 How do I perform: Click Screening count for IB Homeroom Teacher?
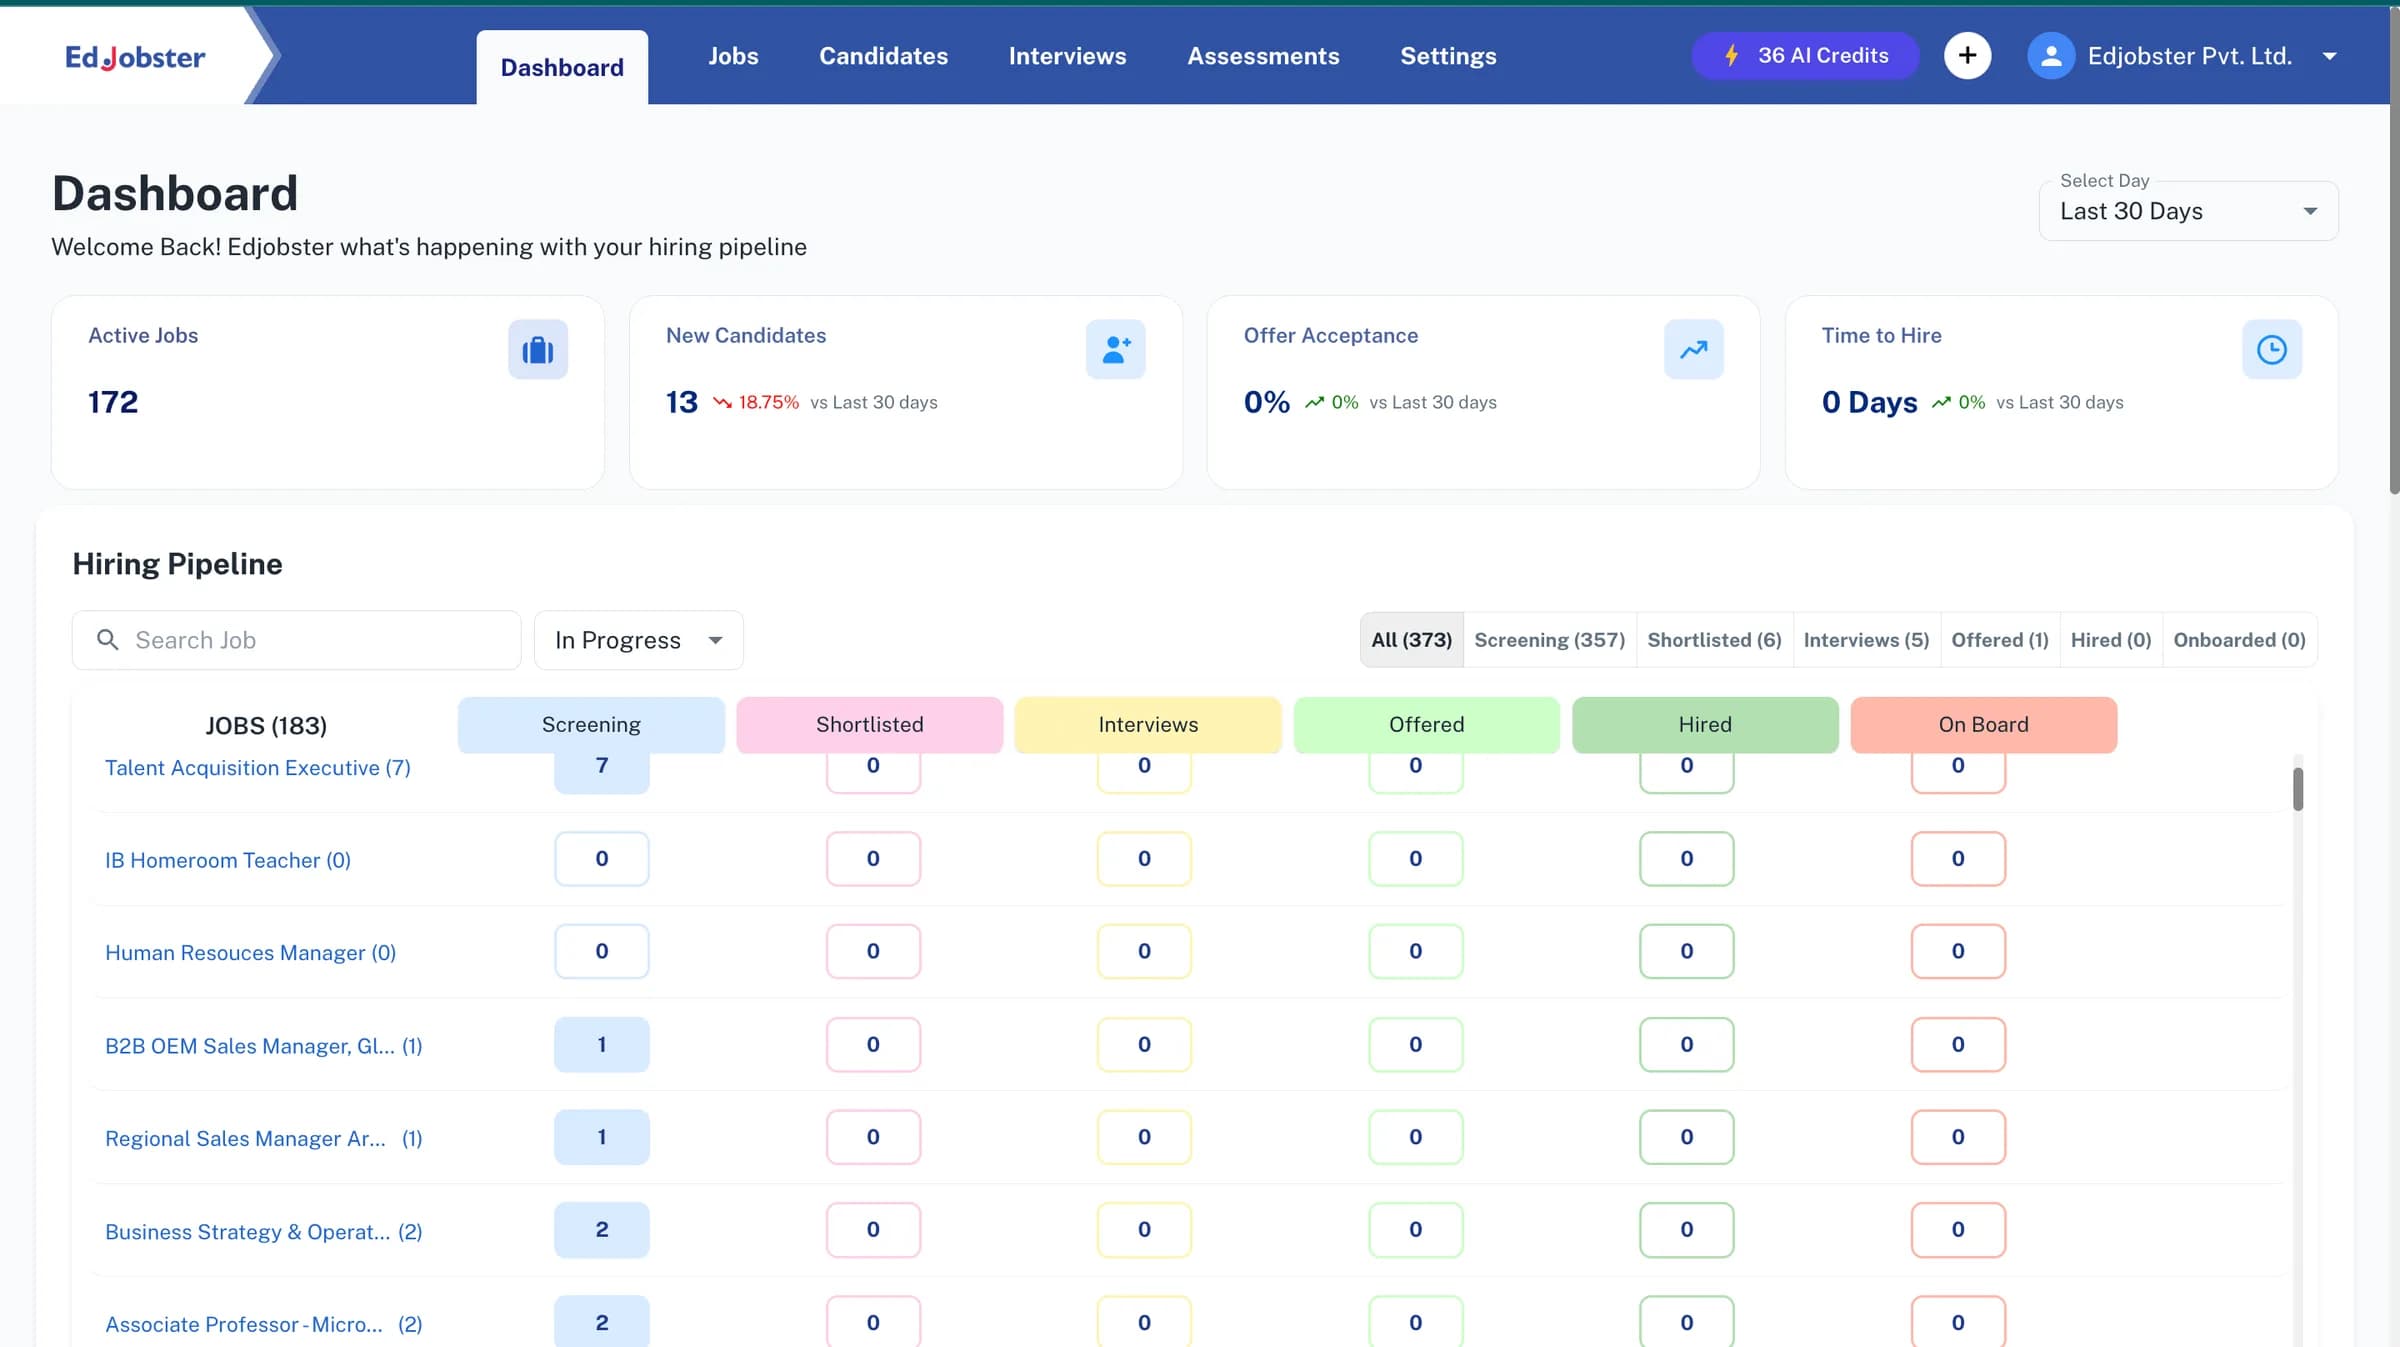[x=602, y=858]
